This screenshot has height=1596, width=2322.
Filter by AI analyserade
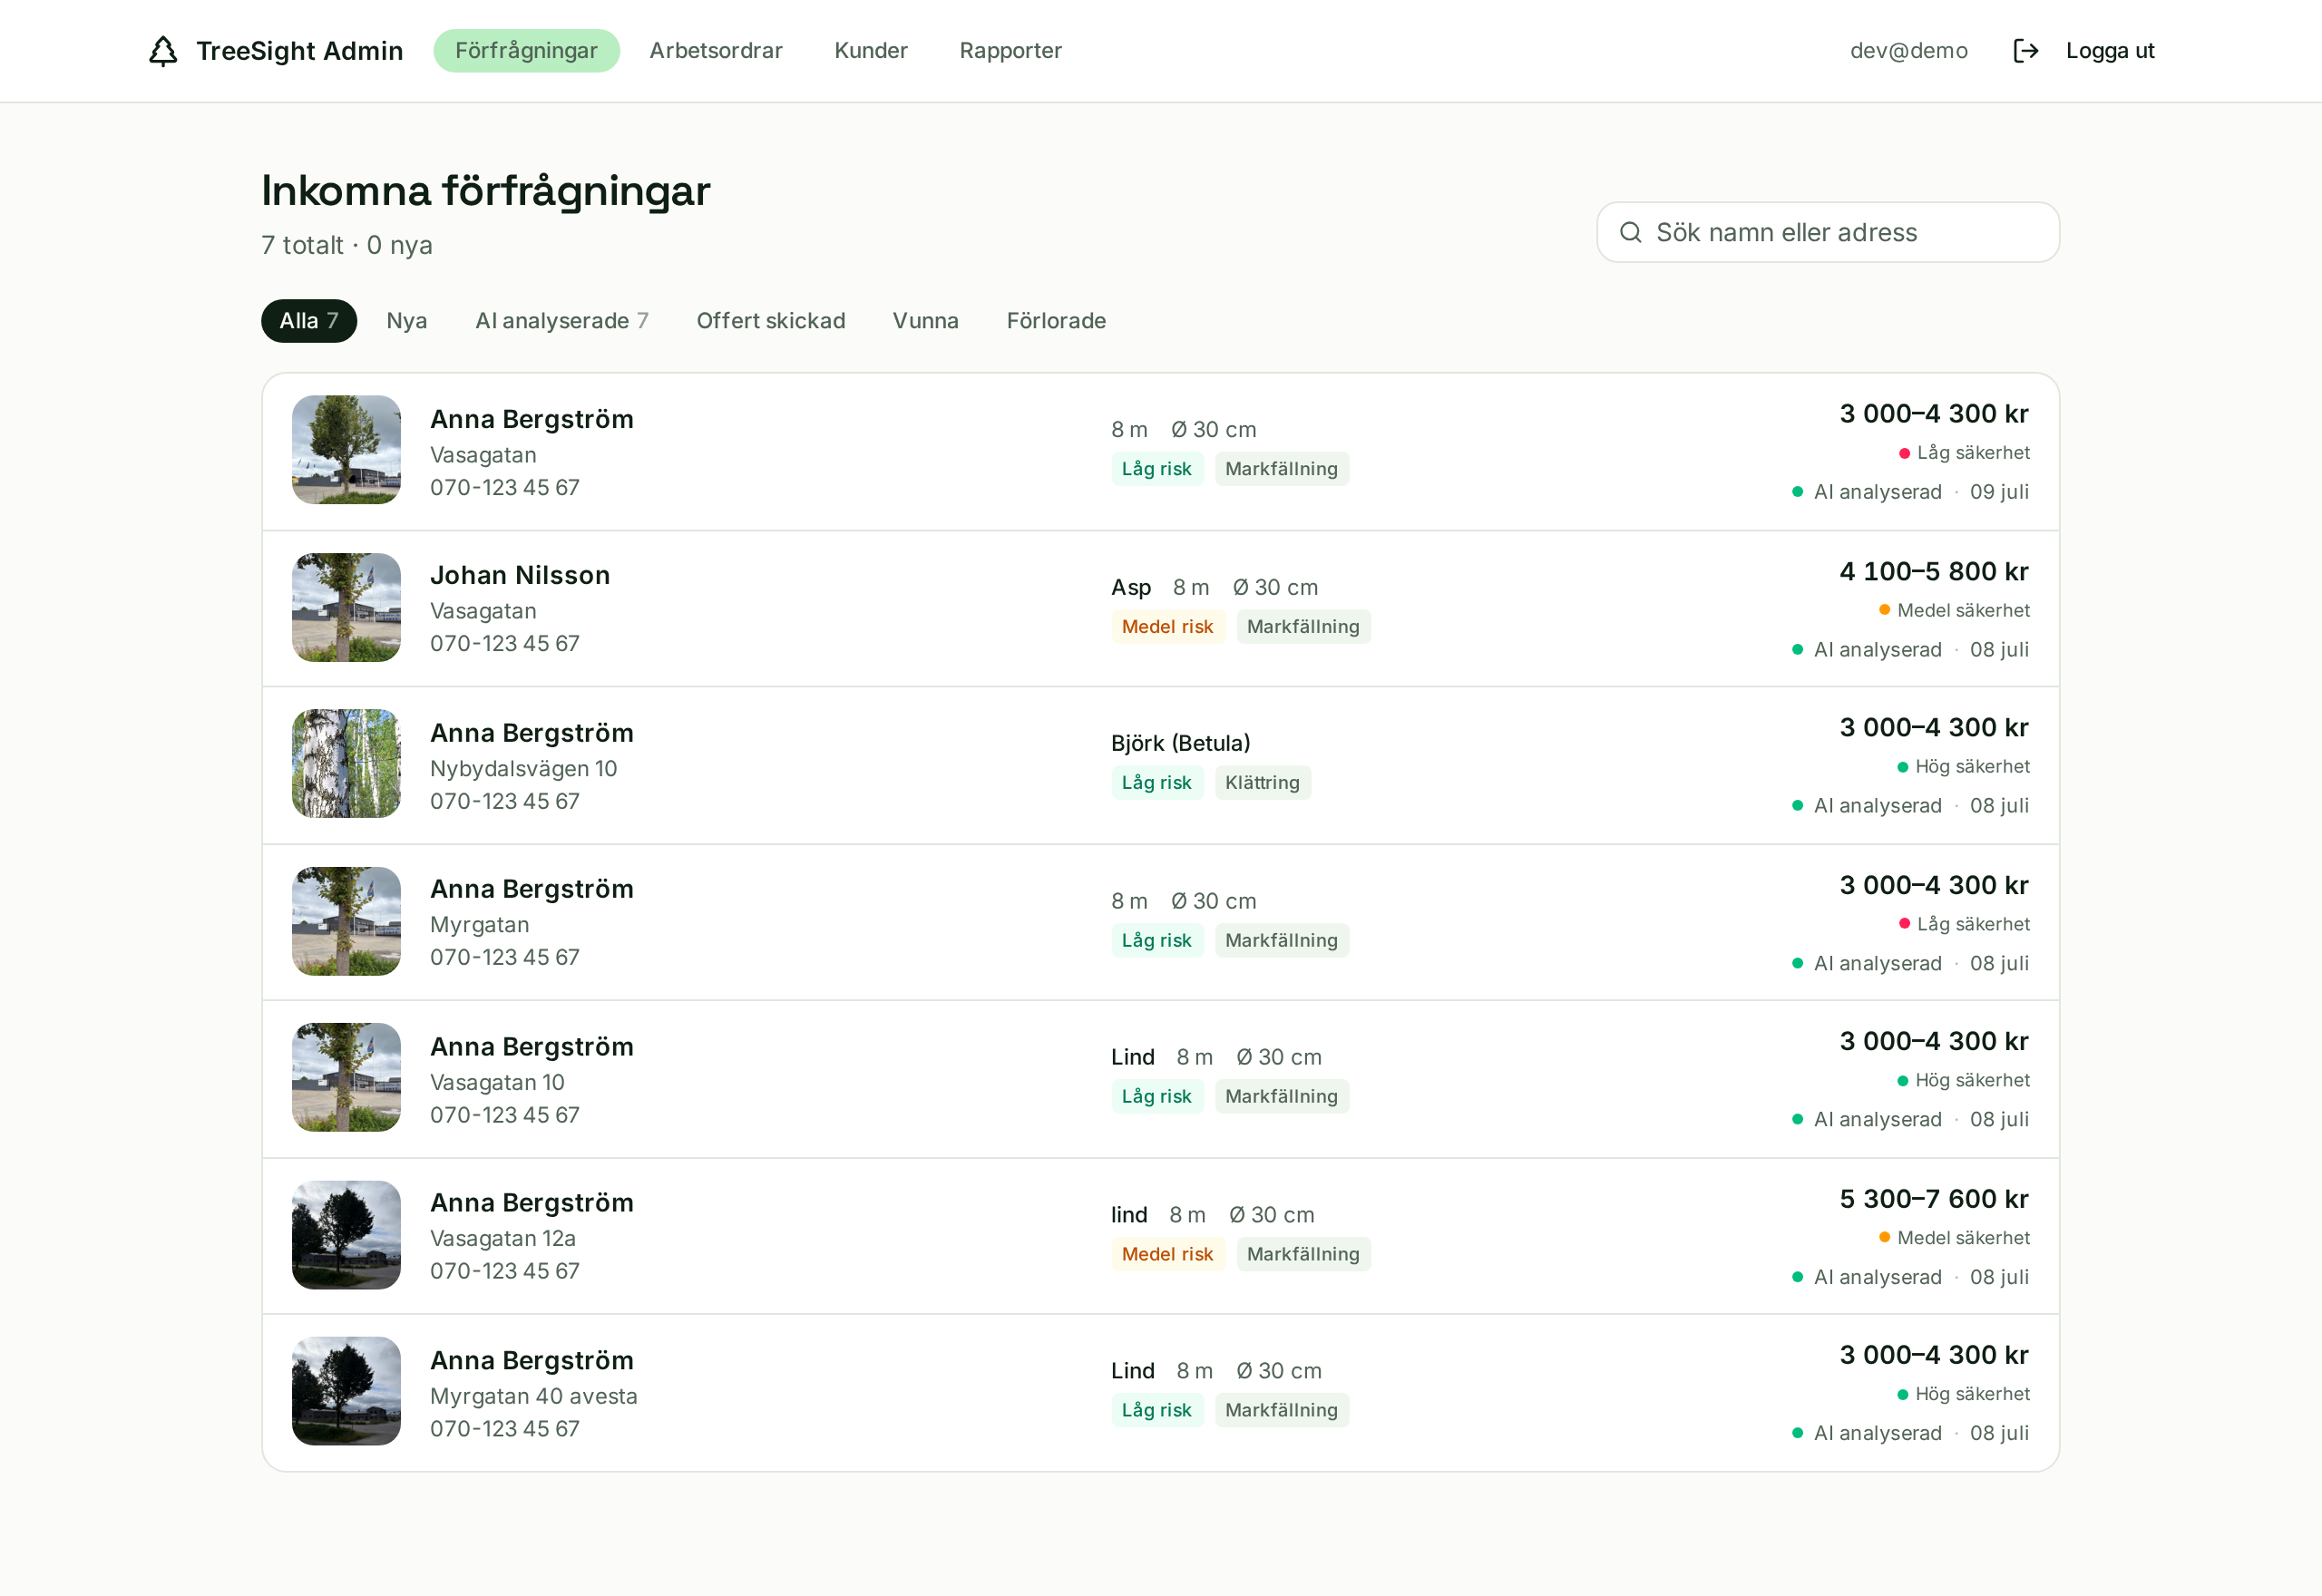click(562, 321)
